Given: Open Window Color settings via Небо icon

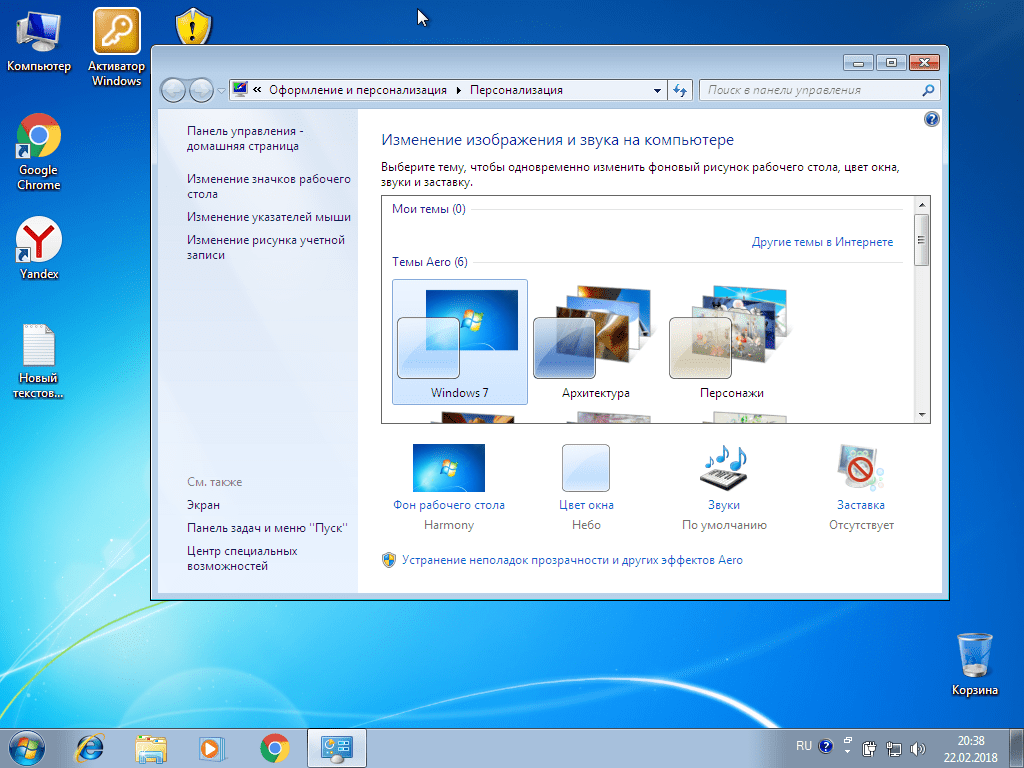Looking at the screenshot, I should click(x=585, y=467).
